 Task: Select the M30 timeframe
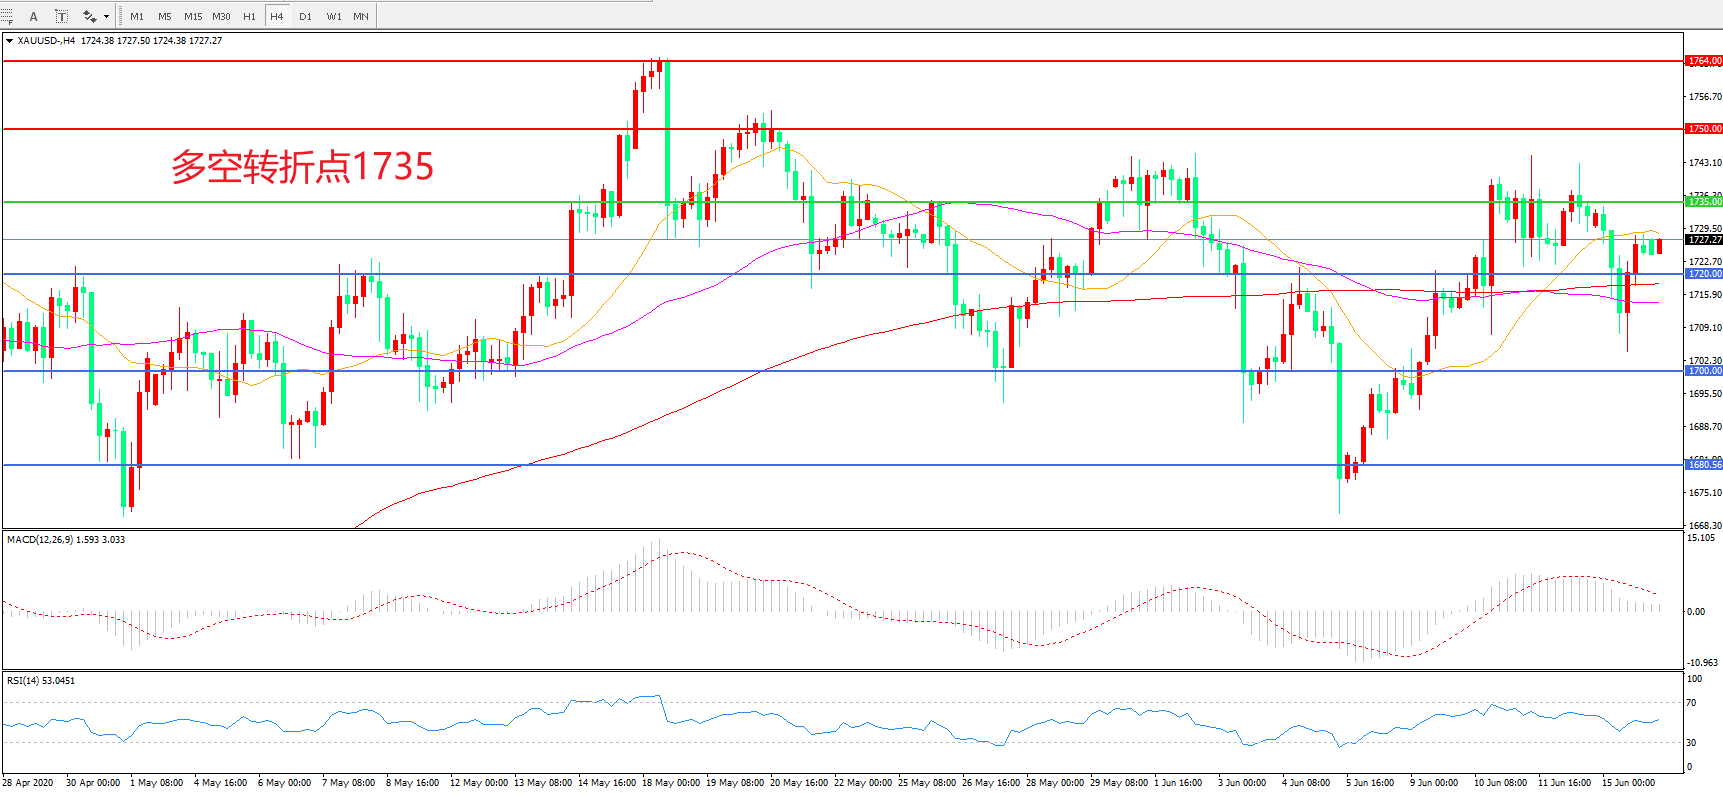221,16
